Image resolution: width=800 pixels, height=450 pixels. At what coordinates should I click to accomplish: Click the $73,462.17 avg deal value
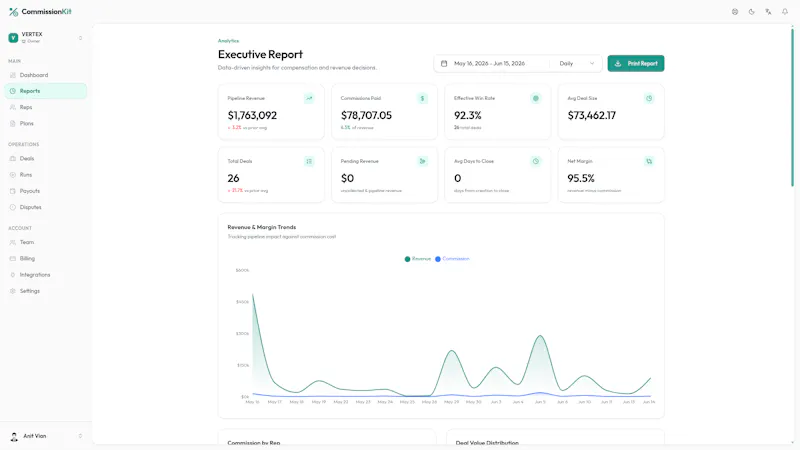point(592,115)
